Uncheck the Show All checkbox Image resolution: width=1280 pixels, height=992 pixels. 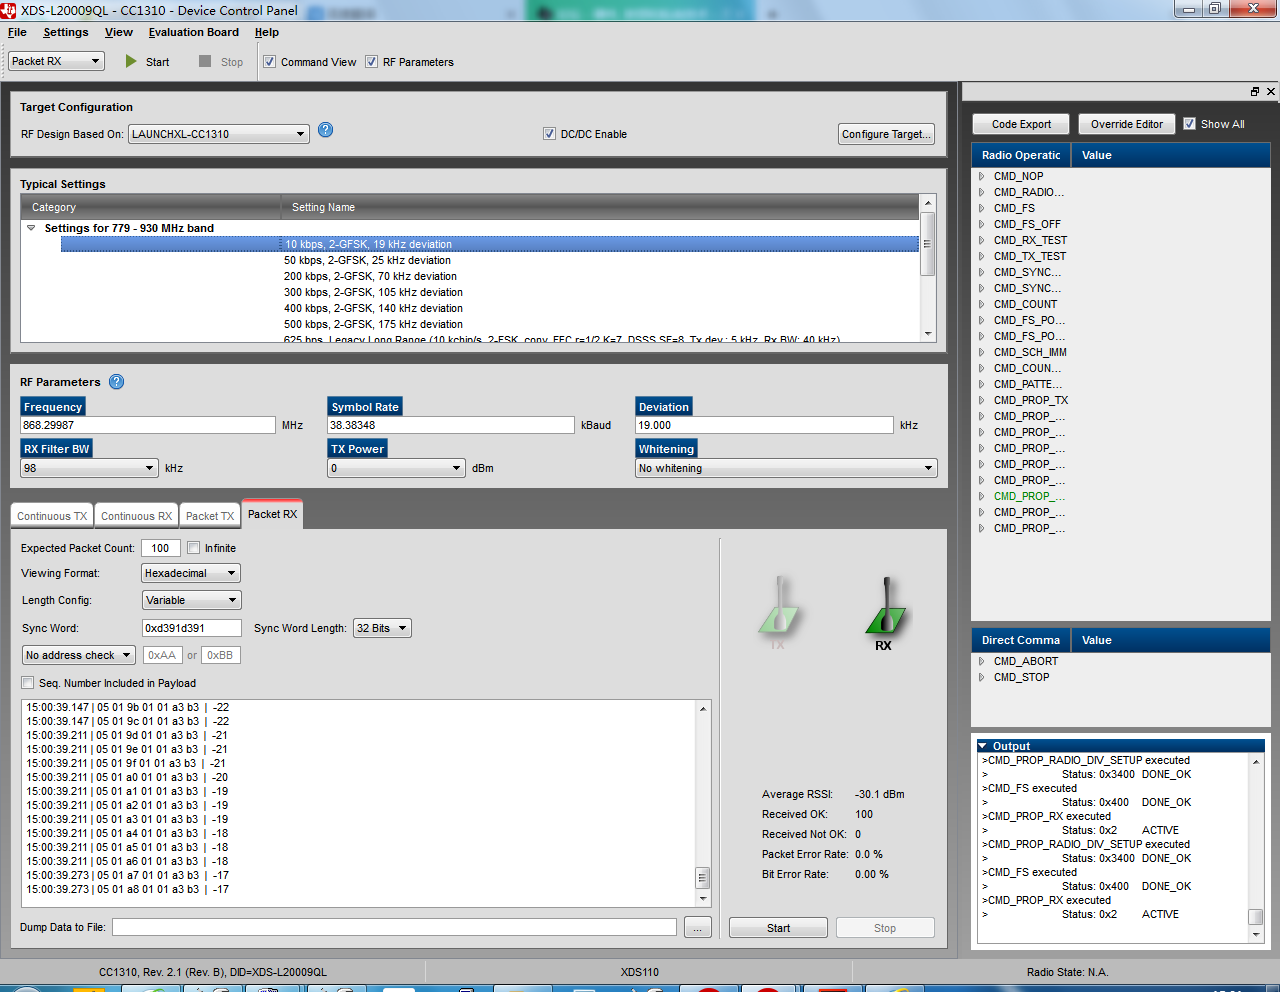point(1189,123)
